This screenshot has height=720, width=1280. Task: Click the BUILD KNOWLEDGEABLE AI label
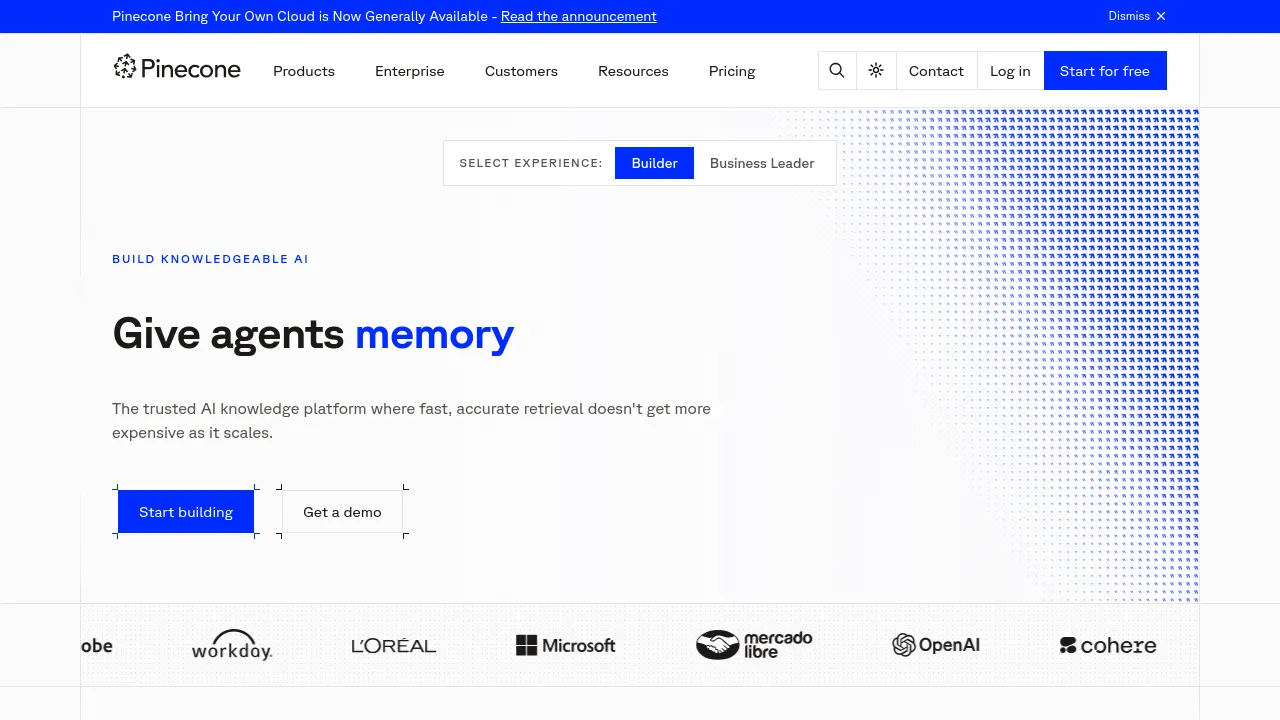pos(211,259)
